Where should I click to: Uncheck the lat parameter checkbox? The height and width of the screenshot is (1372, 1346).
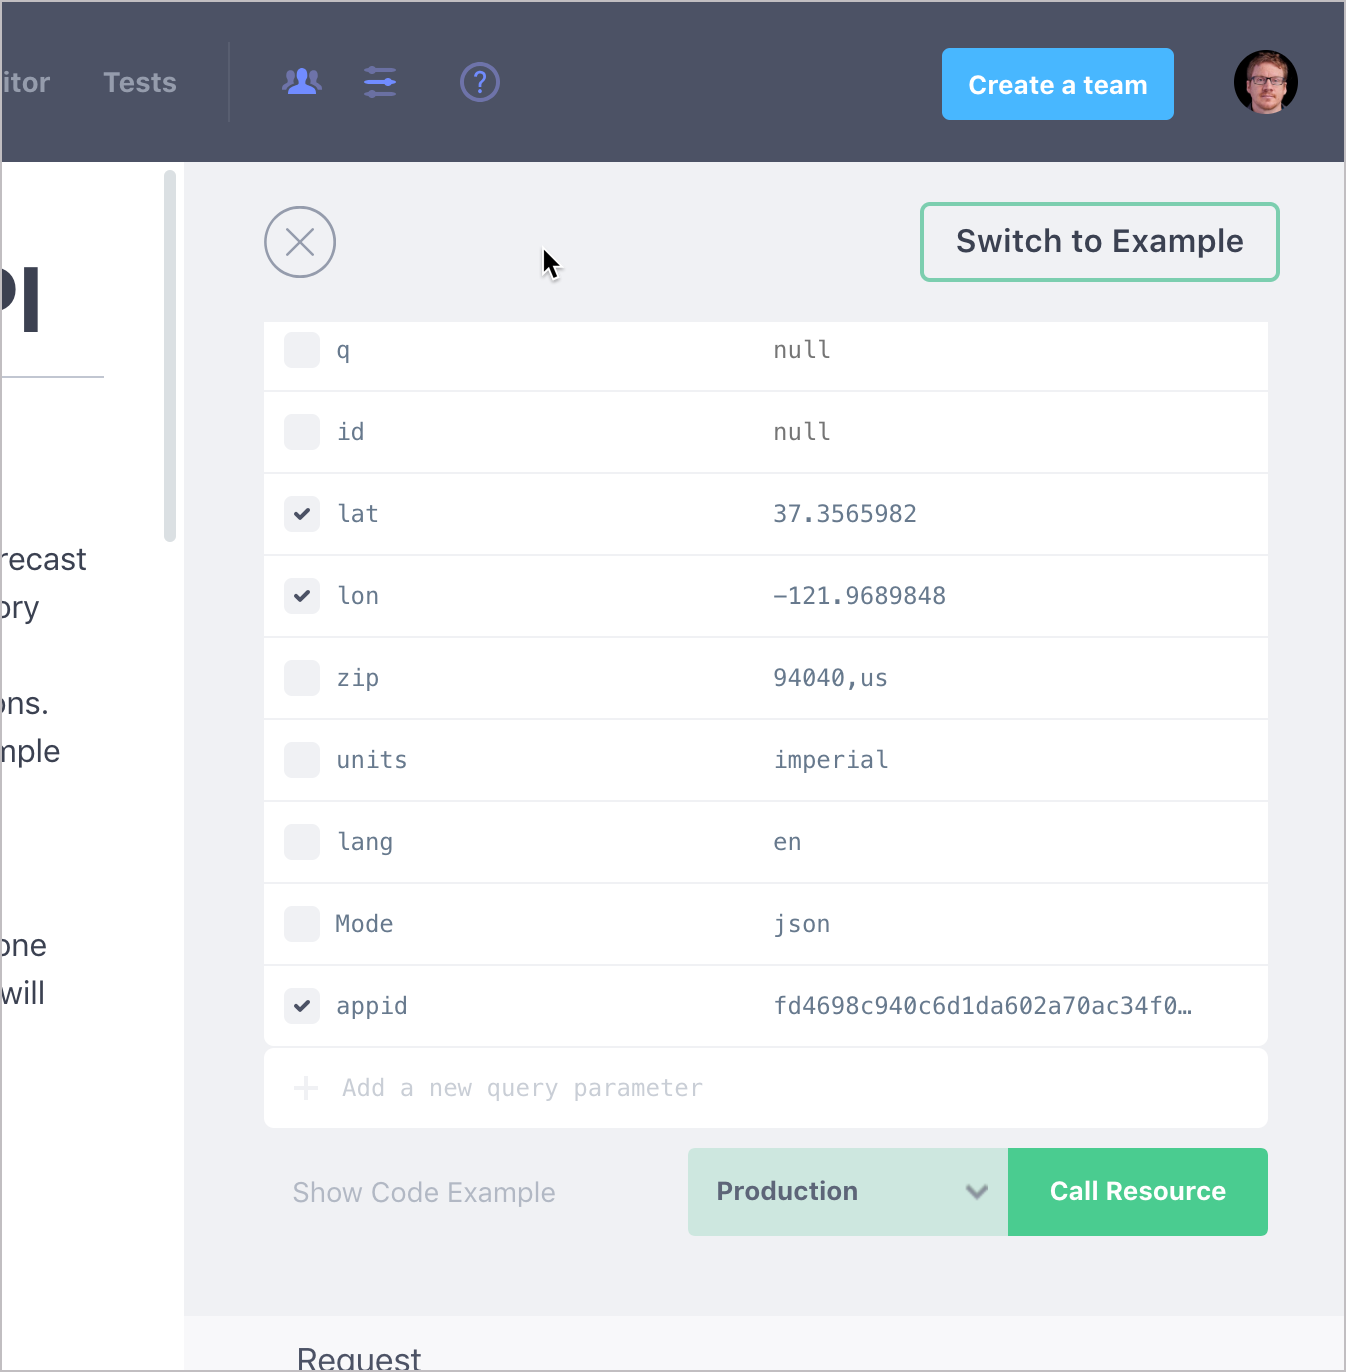[x=302, y=514]
